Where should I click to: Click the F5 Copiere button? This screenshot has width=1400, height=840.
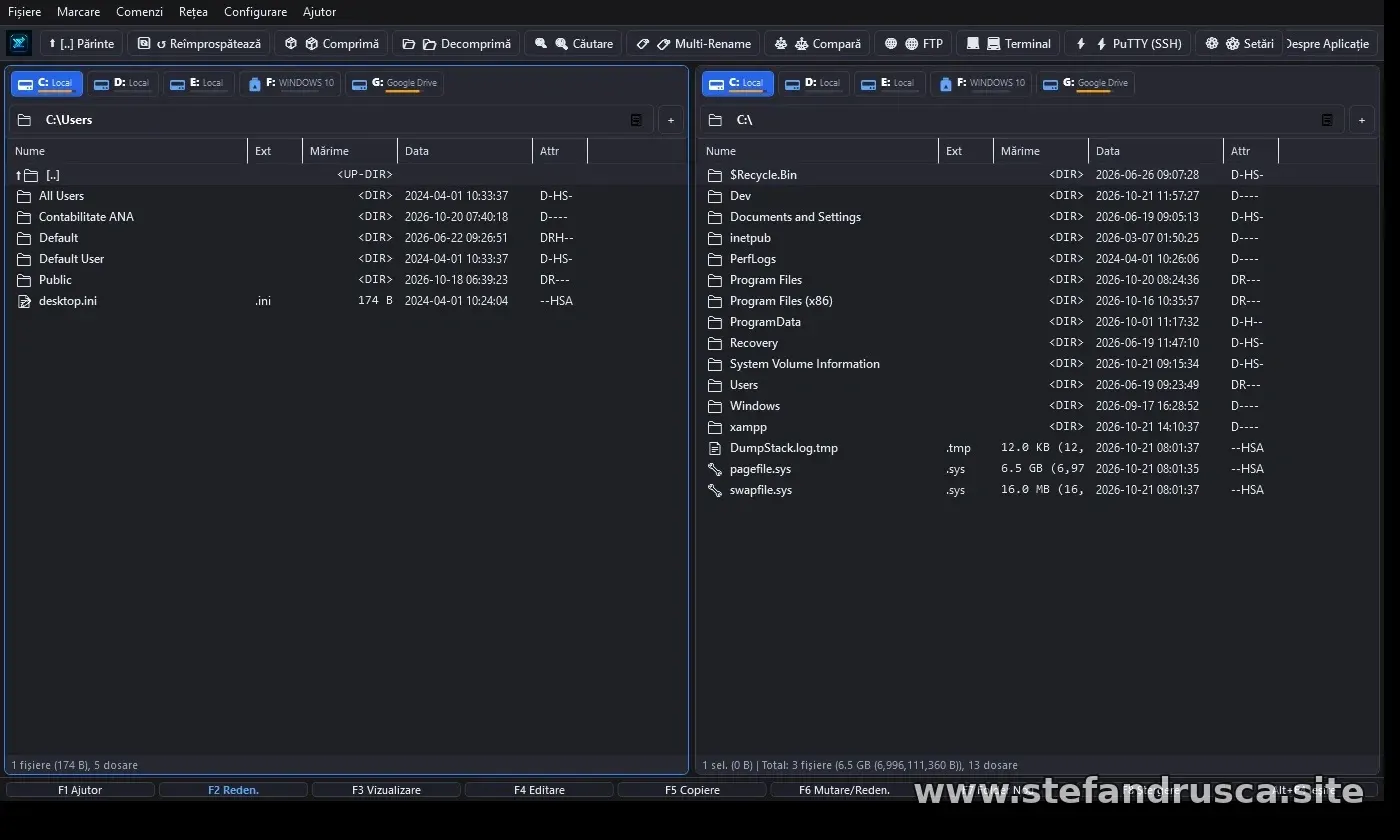[x=692, y=790]
